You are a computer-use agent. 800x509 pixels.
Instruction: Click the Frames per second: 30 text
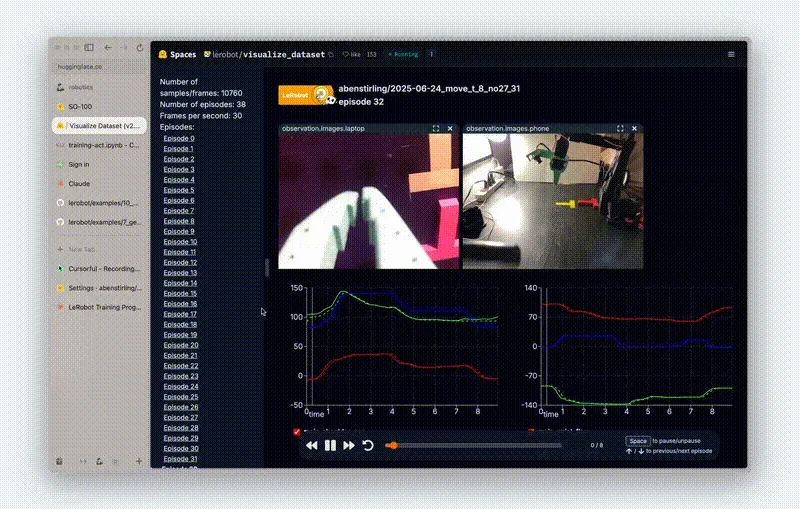point(201,116)
